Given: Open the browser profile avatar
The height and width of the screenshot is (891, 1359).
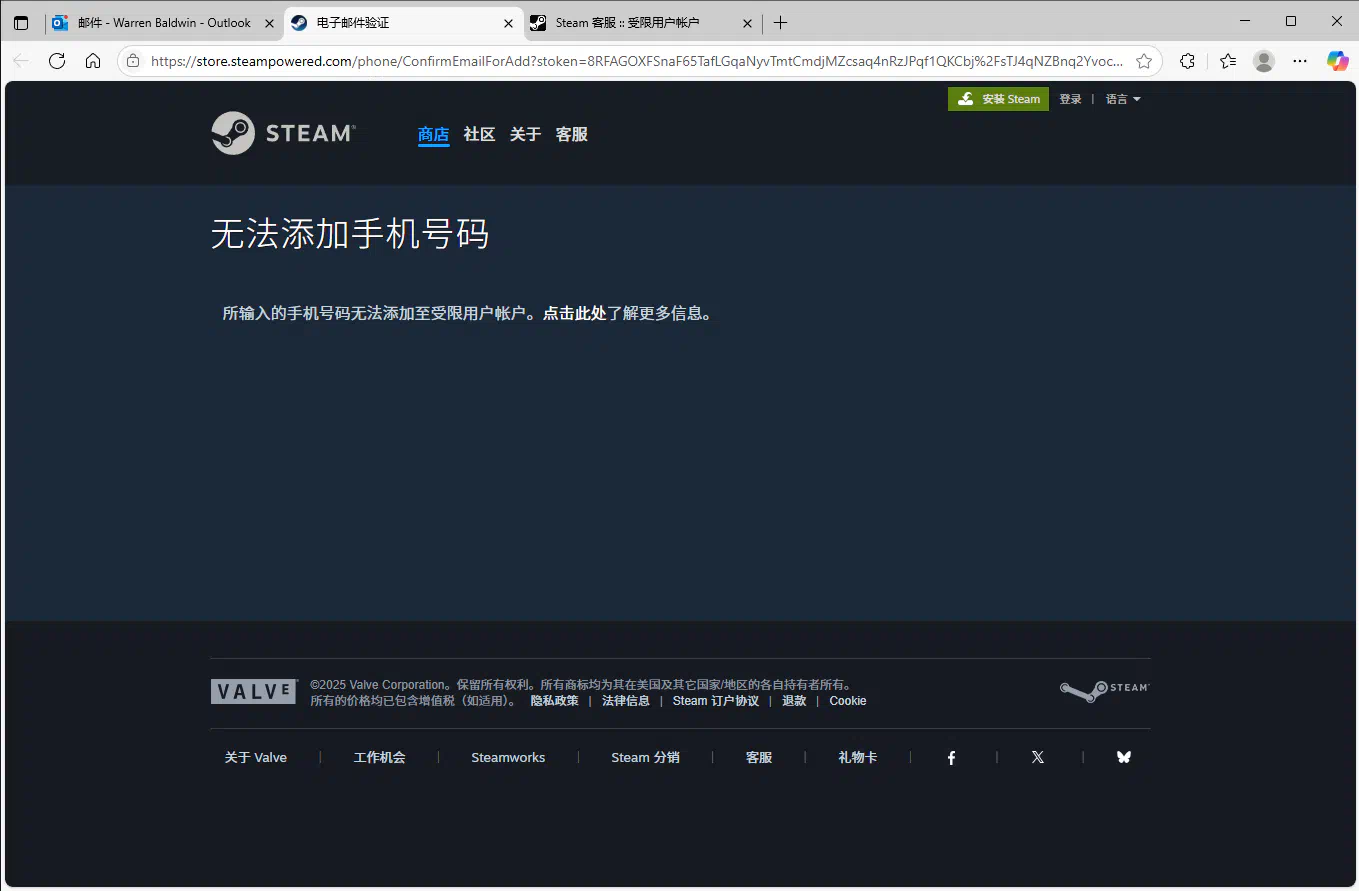Looking at the screenshot, I should point(1264,61).
